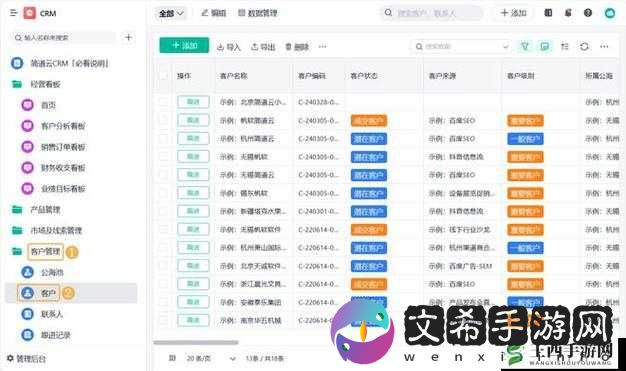Image resolution: width=626 pixels, height=371 pixels.
Task: Open the 业绩目标看板 dashboard icon
Action: [27, 188]
